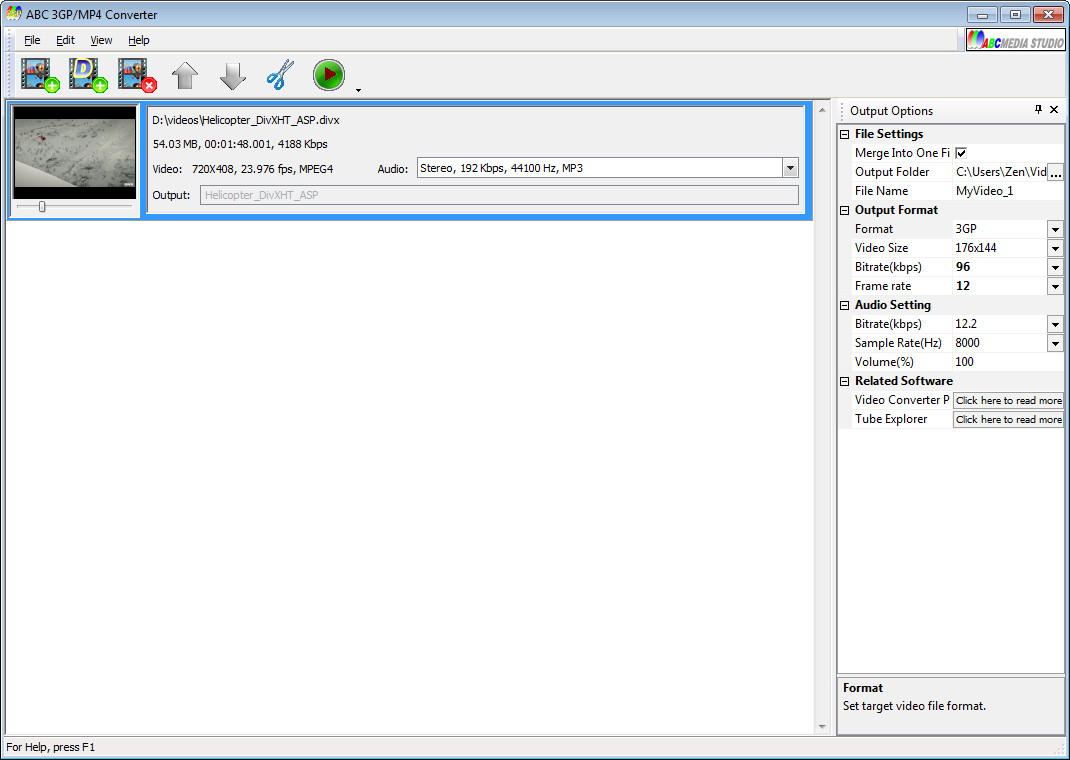Click read more for Tube Explorer
The height and width of the screenshot is (760, 1070).
[x=1008, y=418]
